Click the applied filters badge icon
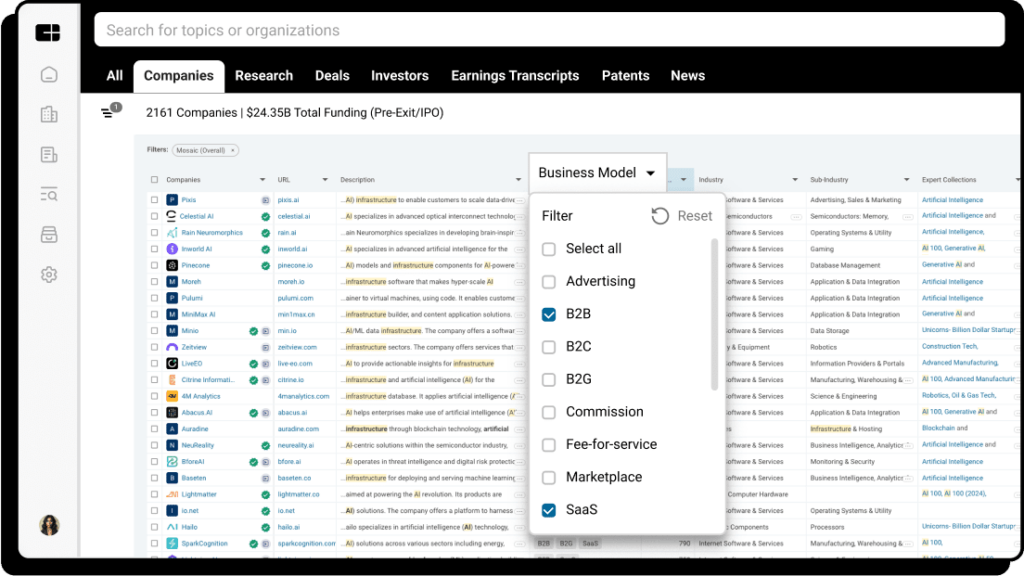1024x576 pixels. click(x=108, y=112)
